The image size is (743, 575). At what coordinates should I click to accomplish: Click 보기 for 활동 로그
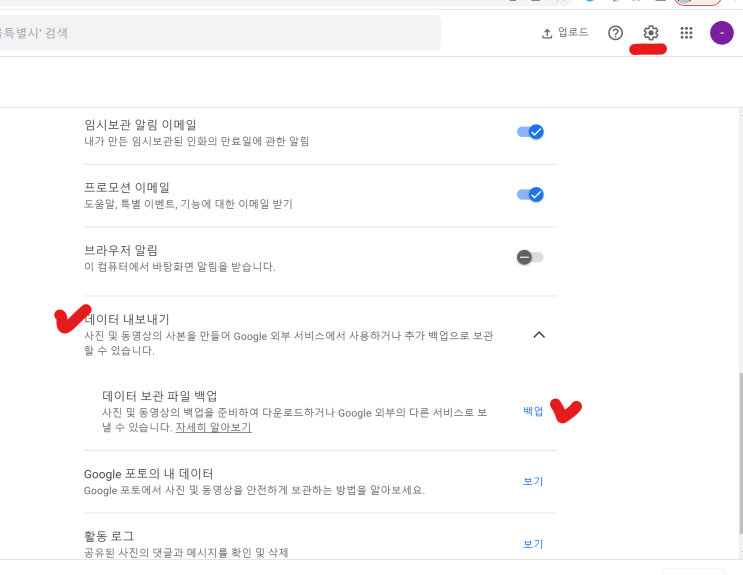pyautogui.click(x=533, y=544)
